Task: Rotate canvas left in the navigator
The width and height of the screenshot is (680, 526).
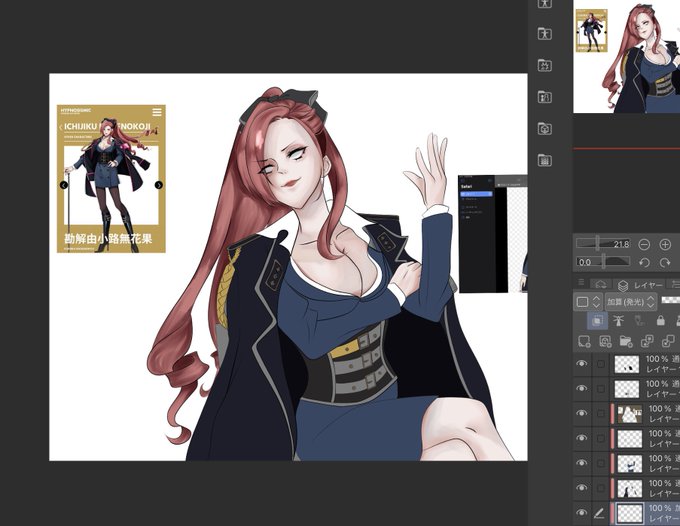Action: click(644, 262)
